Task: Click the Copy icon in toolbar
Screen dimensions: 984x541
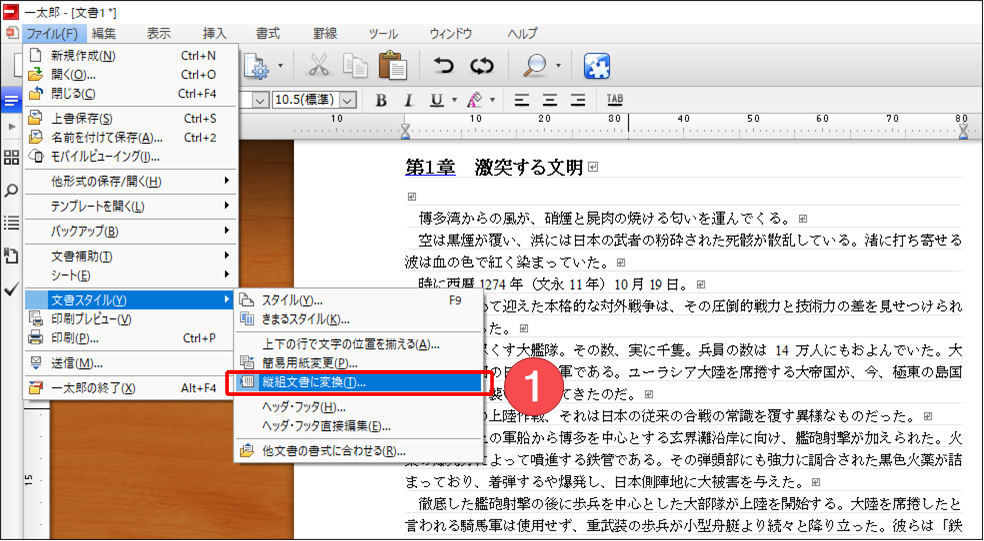Action: [x=355, y=66]
